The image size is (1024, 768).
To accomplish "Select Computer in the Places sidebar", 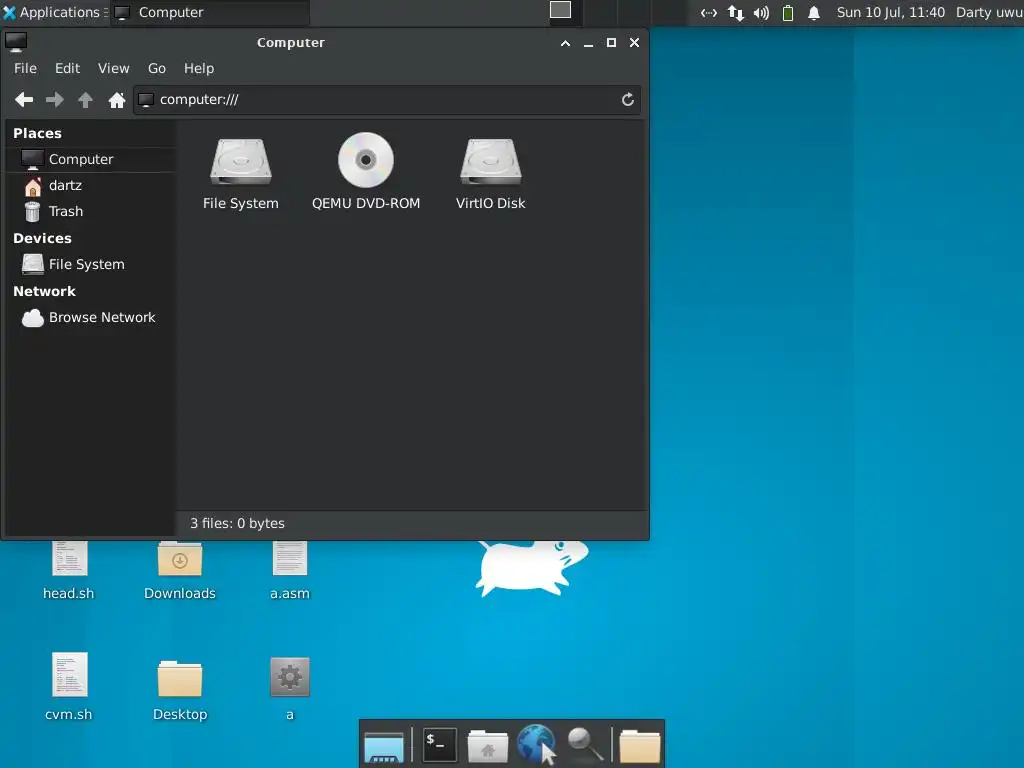I will click(x=90, y=159).
